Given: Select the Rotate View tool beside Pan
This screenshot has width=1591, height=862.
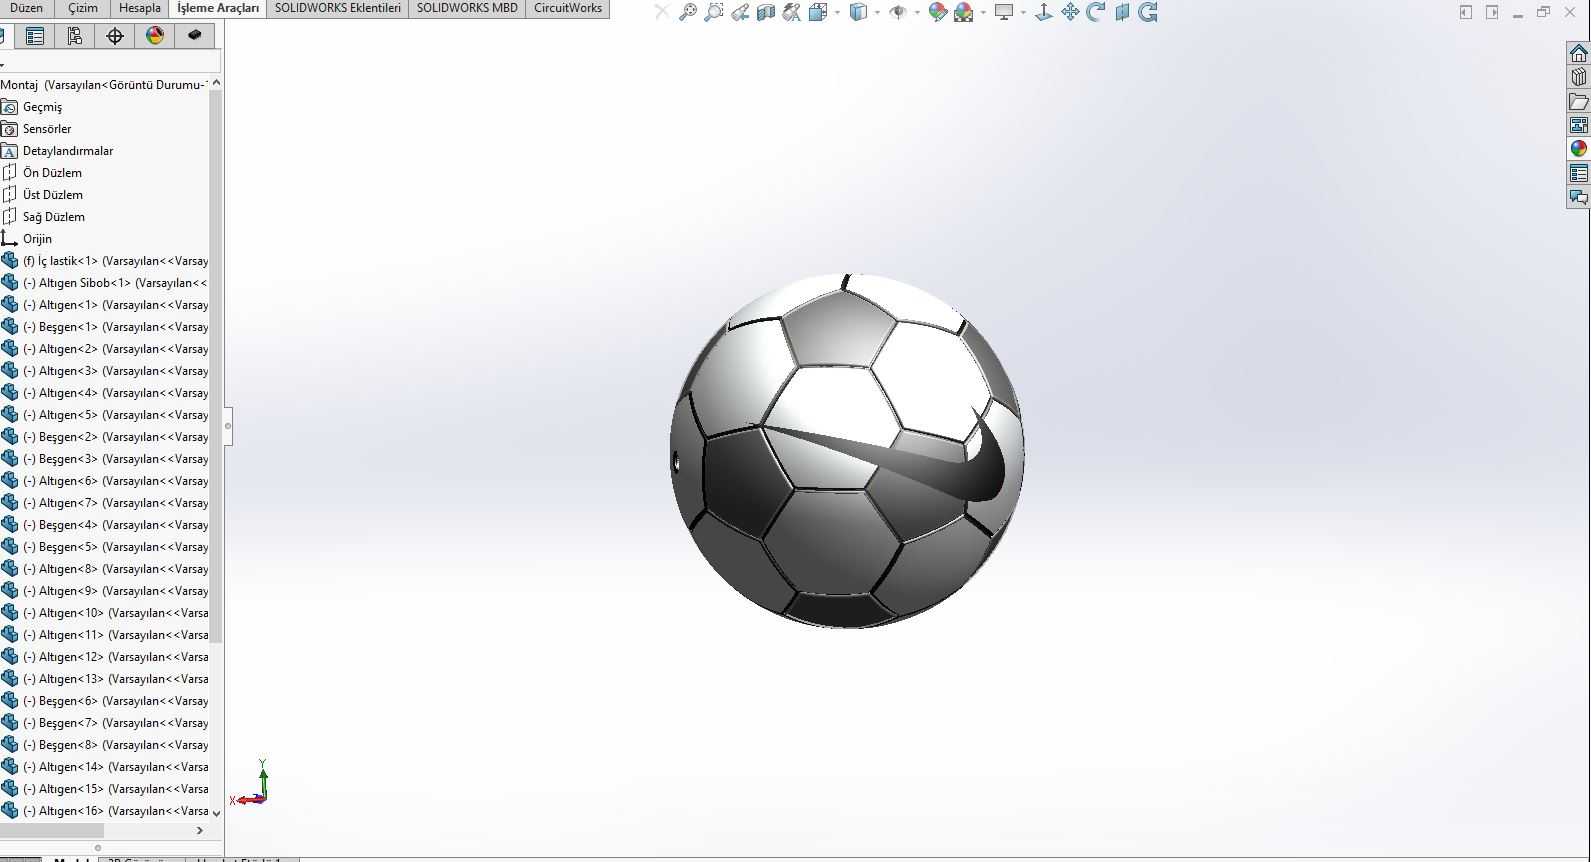Looking at the screenshot, I should tap(1096, 12).
